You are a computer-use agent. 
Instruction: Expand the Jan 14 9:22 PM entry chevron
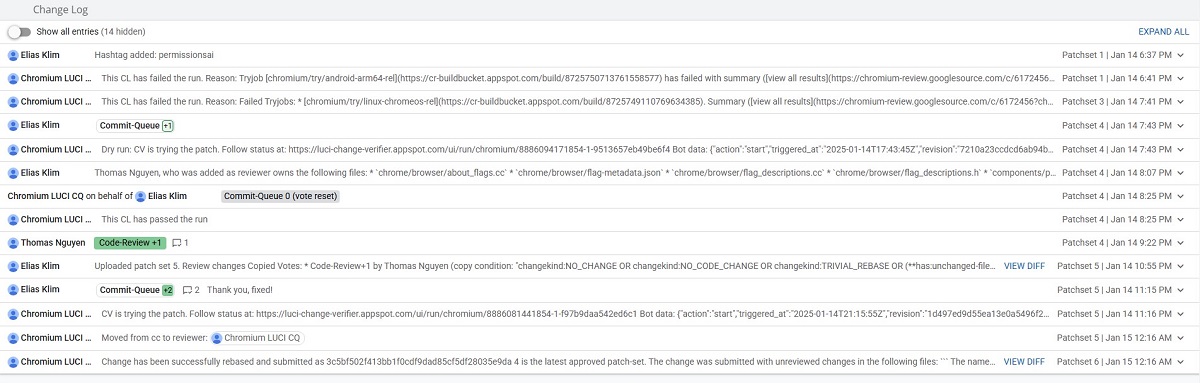pyautogui.click(x=1181, y=243)
